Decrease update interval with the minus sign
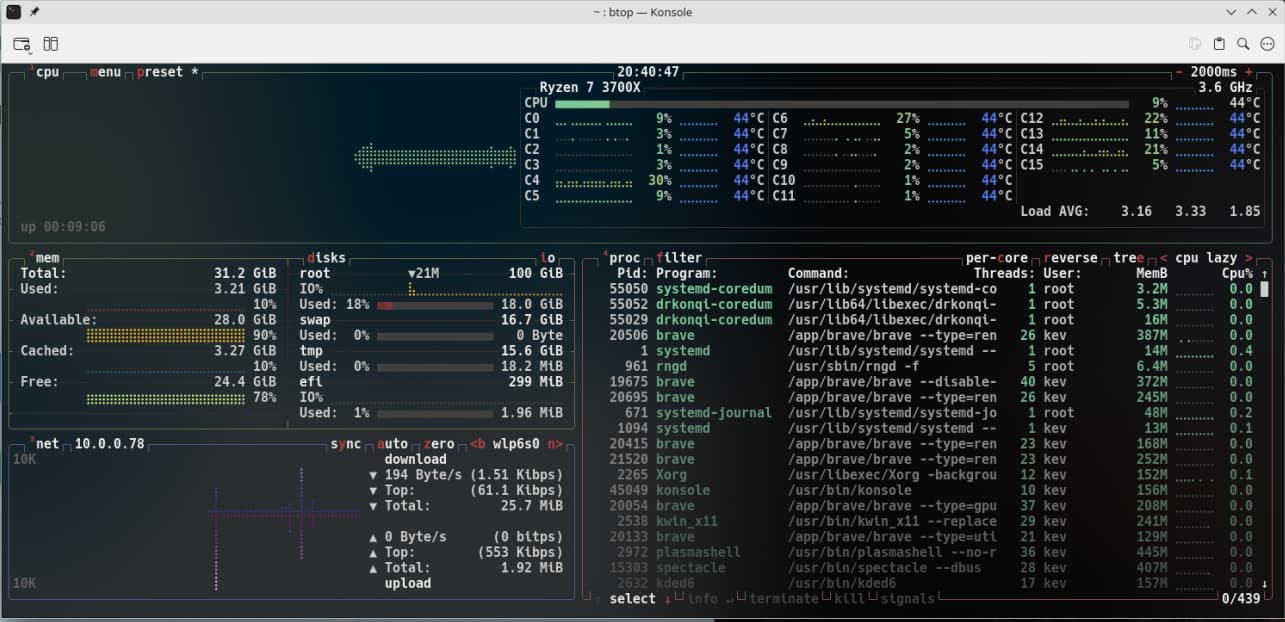Viewport: 1285px width, 622px height. click(1180, 72)
